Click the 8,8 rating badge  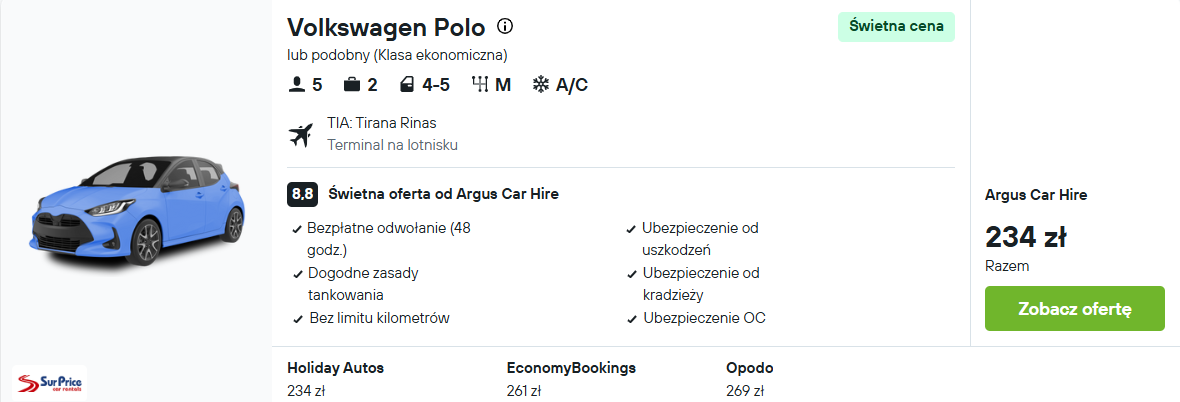pyautogui.click(x=303, y=194)
